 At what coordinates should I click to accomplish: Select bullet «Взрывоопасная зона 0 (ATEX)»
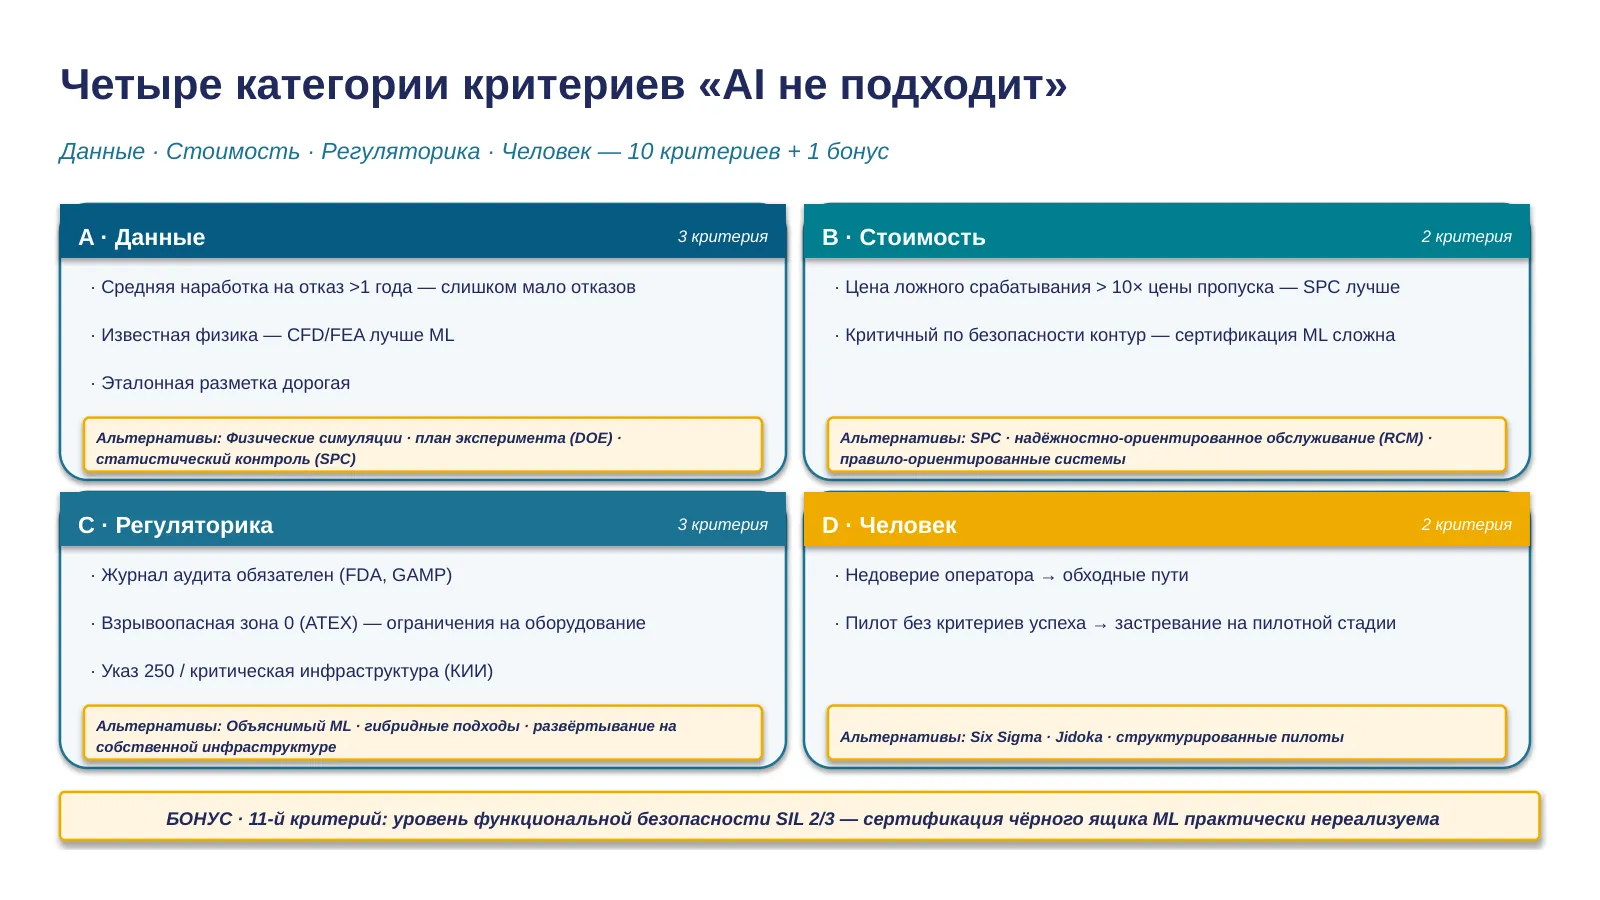[368, 623]
